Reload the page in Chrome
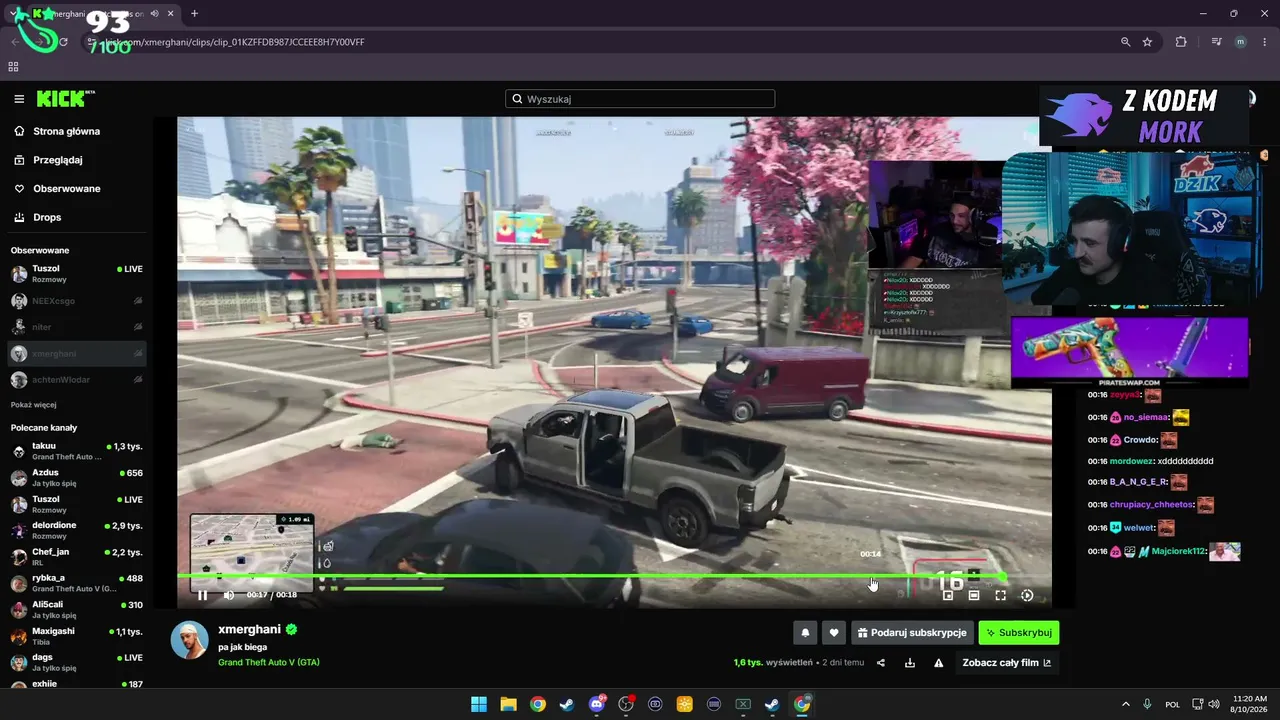The height and width of the screenshot is (720, 1280). coord(63,42)
